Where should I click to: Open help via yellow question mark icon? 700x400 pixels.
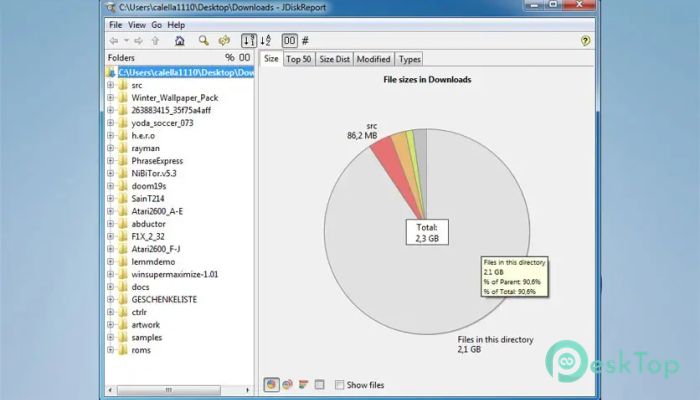(x=585, y=41)
